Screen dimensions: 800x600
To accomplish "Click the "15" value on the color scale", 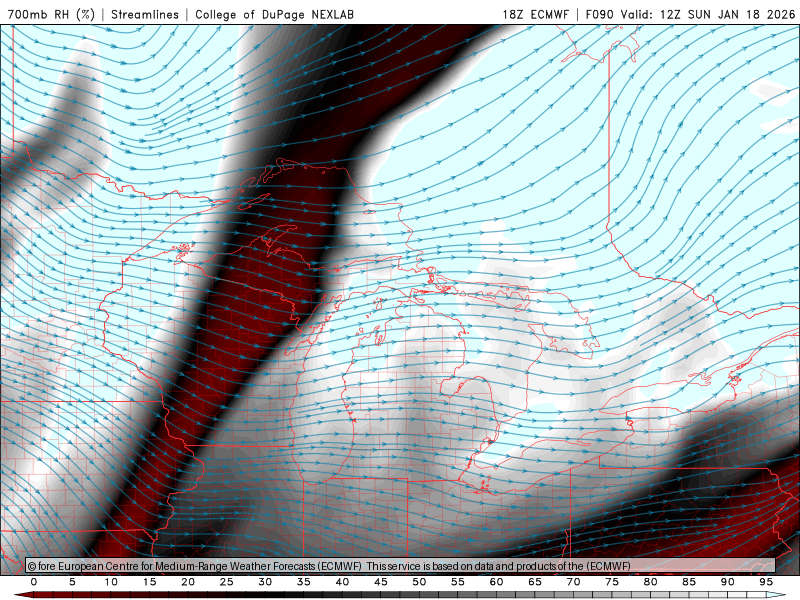I will coord(149,582).
